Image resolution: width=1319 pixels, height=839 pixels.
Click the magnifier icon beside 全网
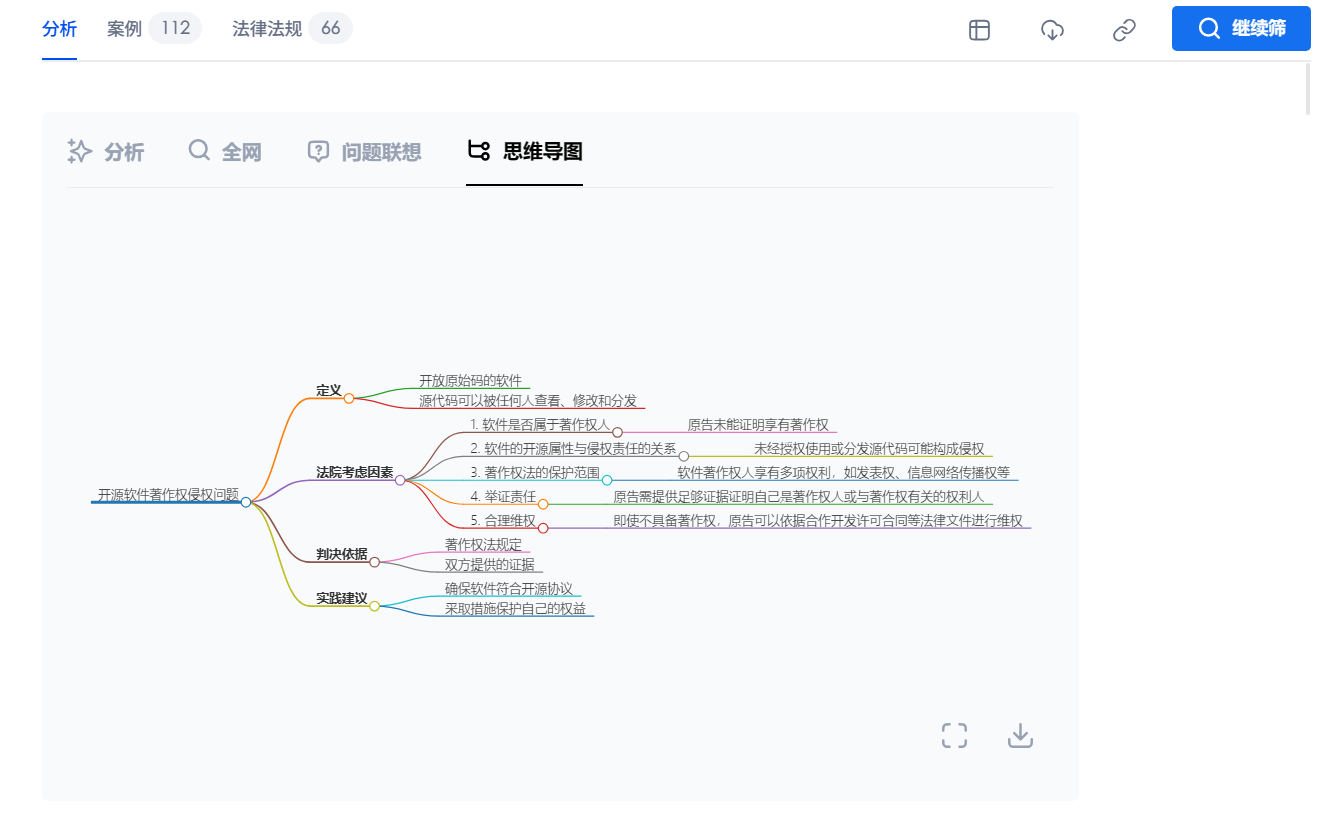pyautogui.click(x=199, y=151)
